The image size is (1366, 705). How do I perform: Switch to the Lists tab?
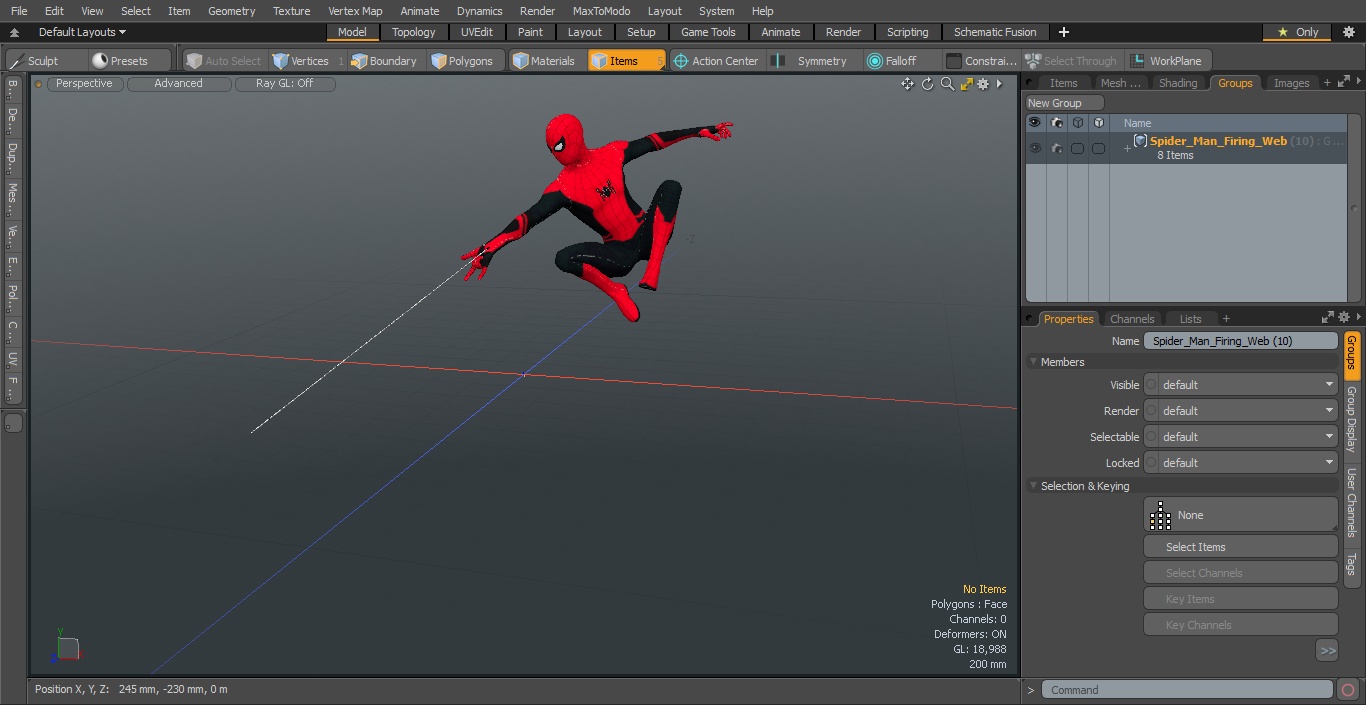(x=1190, y=319)
